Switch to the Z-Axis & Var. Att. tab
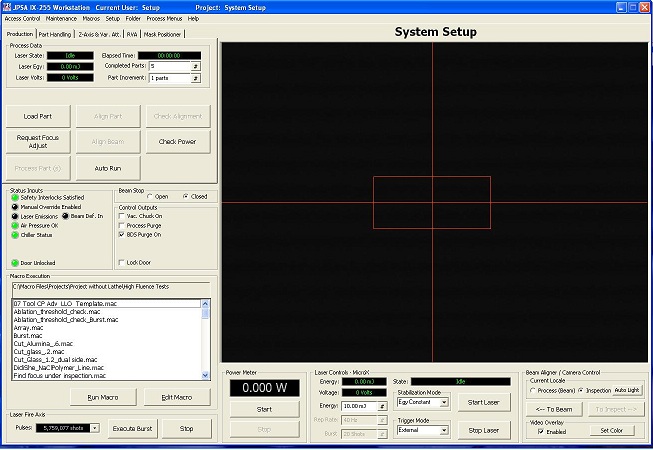Viewport: 653px width, 450px height. click(100, 35)
